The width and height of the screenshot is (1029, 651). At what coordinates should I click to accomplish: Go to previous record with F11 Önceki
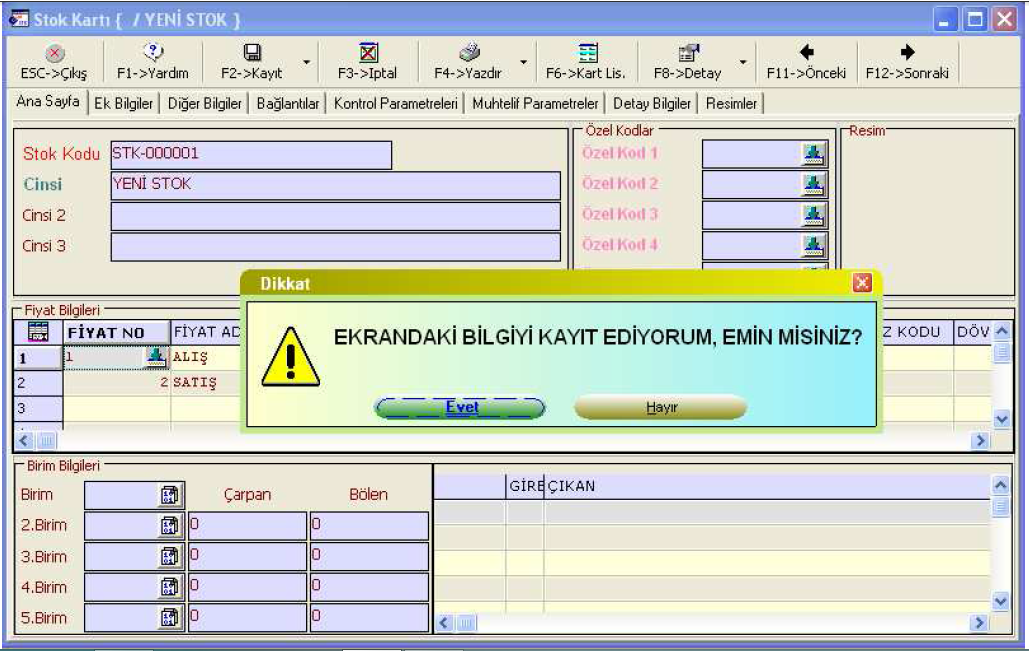pyautogui.click(x=806, y=55)
